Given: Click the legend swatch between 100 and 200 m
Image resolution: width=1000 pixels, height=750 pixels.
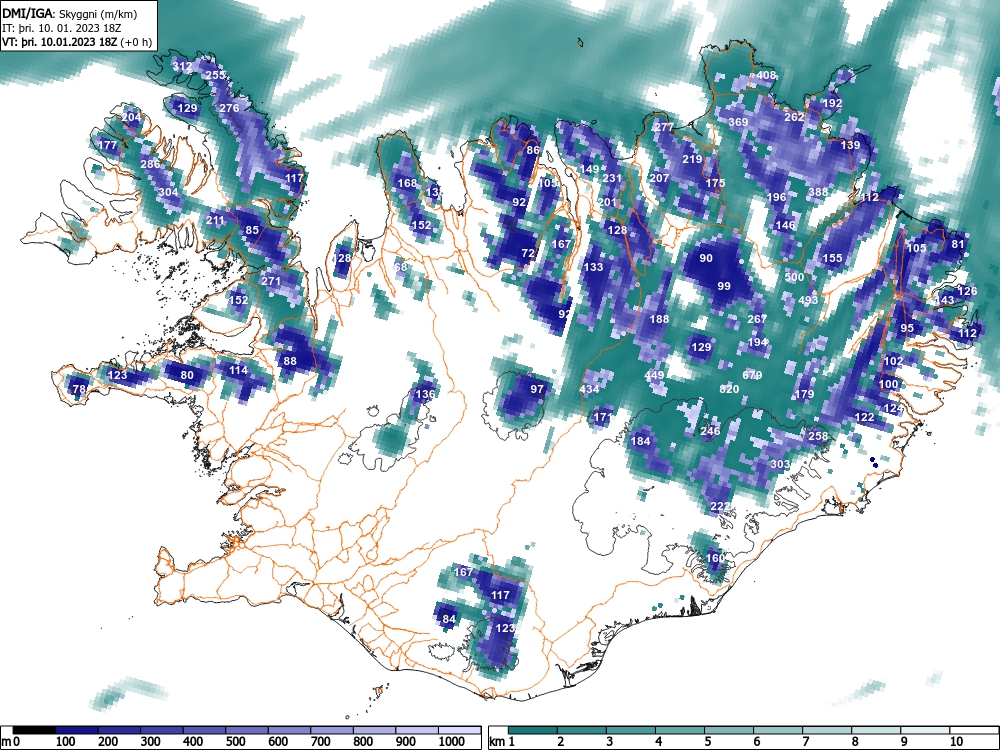Looking at the screenshot, I should [x=77, y=730].
